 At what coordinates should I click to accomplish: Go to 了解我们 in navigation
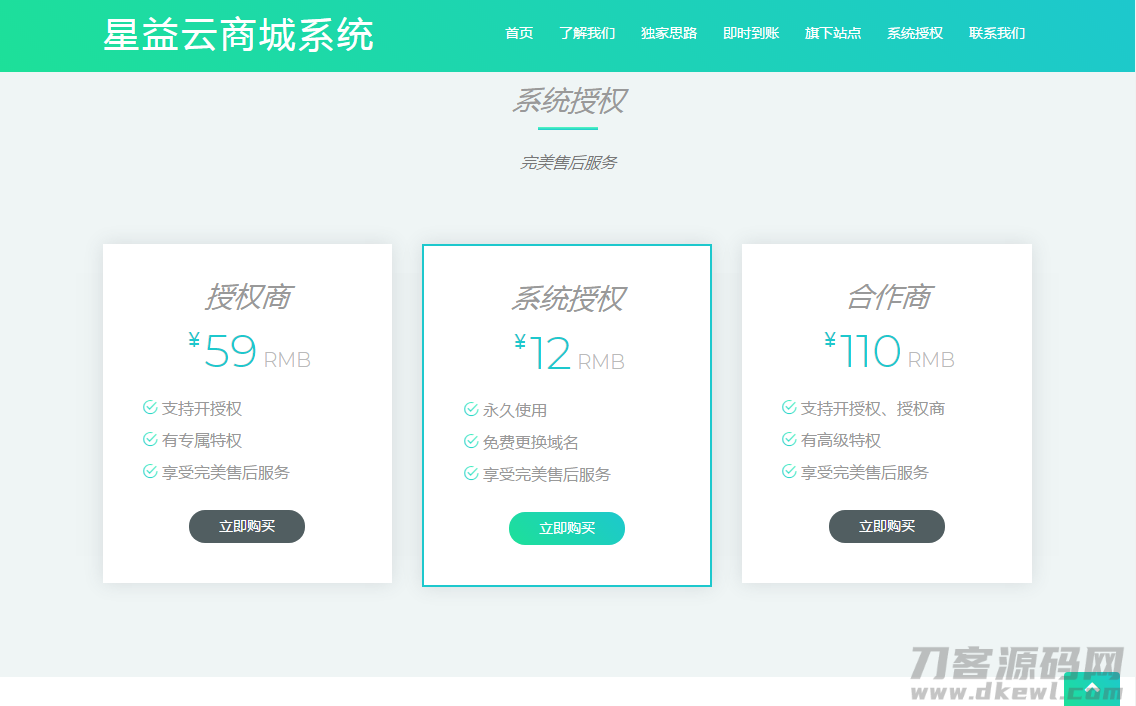[587, 33]
